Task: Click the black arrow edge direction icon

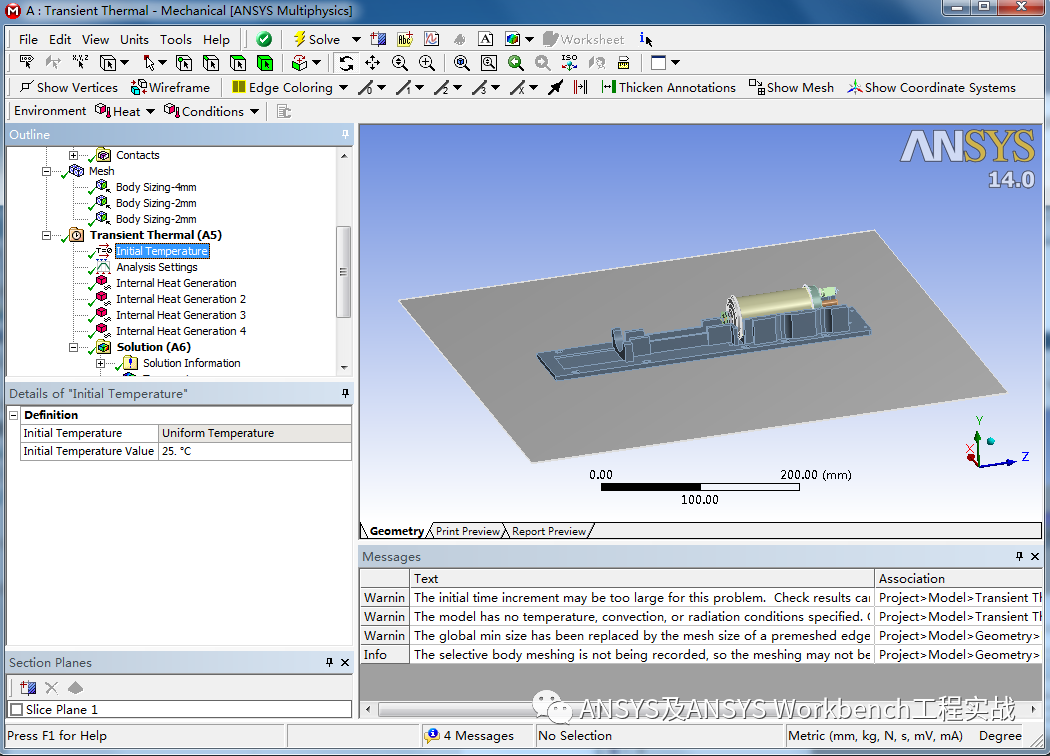Action: [555, 88]
